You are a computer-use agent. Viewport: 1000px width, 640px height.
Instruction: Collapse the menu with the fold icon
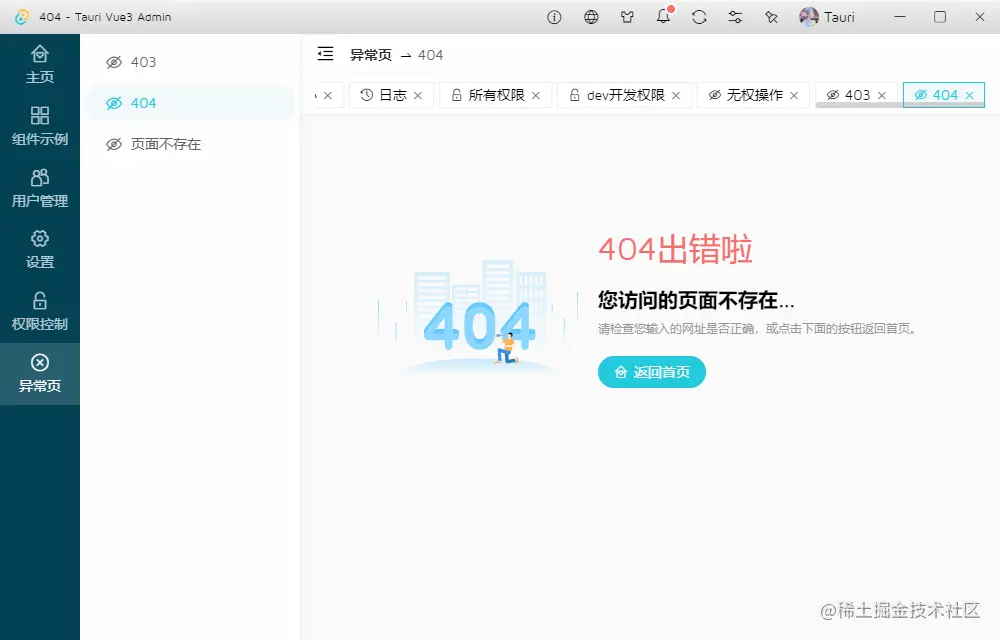[325, 54]
